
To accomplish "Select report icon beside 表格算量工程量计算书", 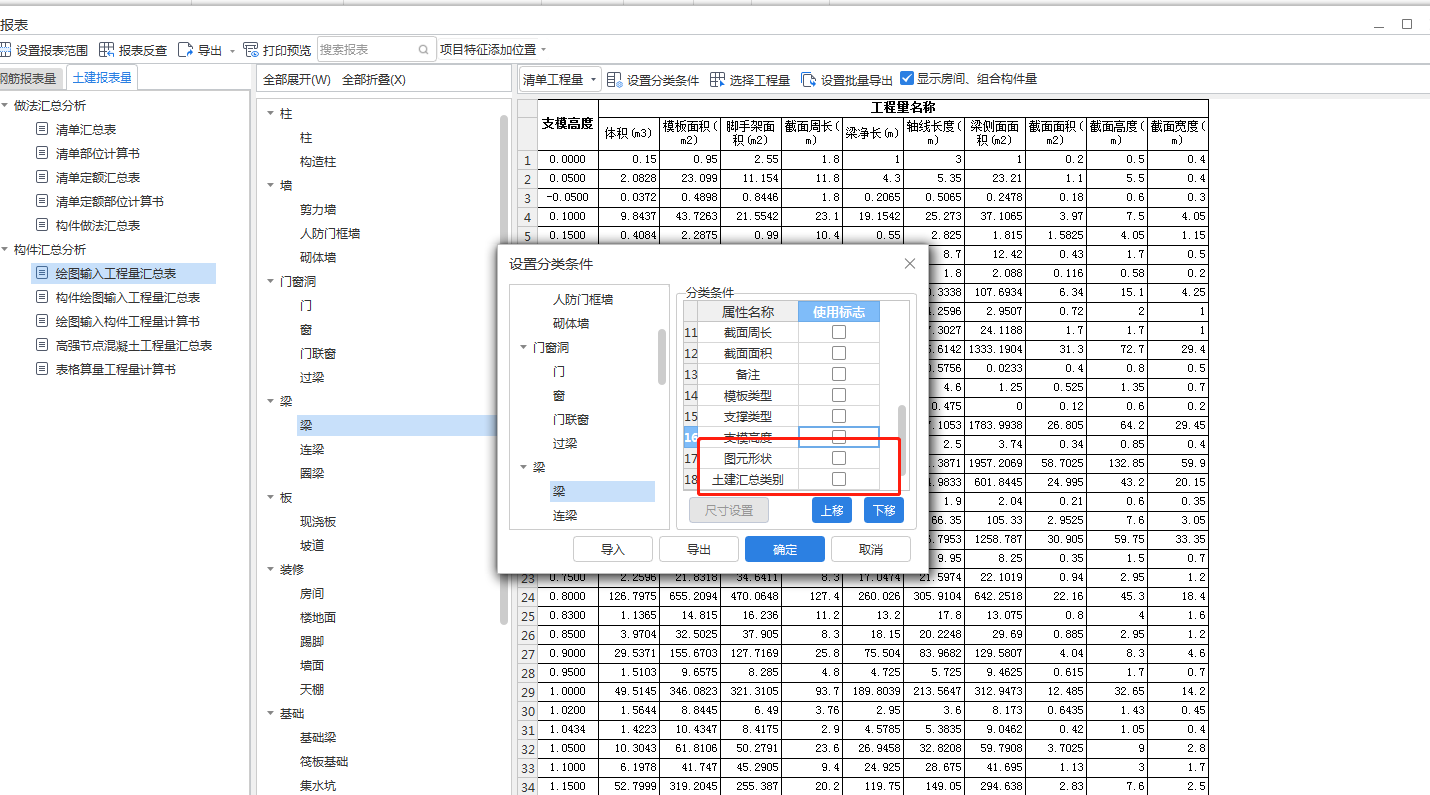I will pos(41,369).
